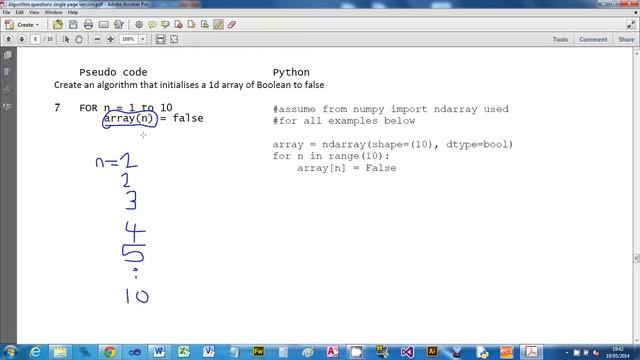Open the Customize gear icon in the toolbar
The image size is (640, 360).
coord(139,25)
